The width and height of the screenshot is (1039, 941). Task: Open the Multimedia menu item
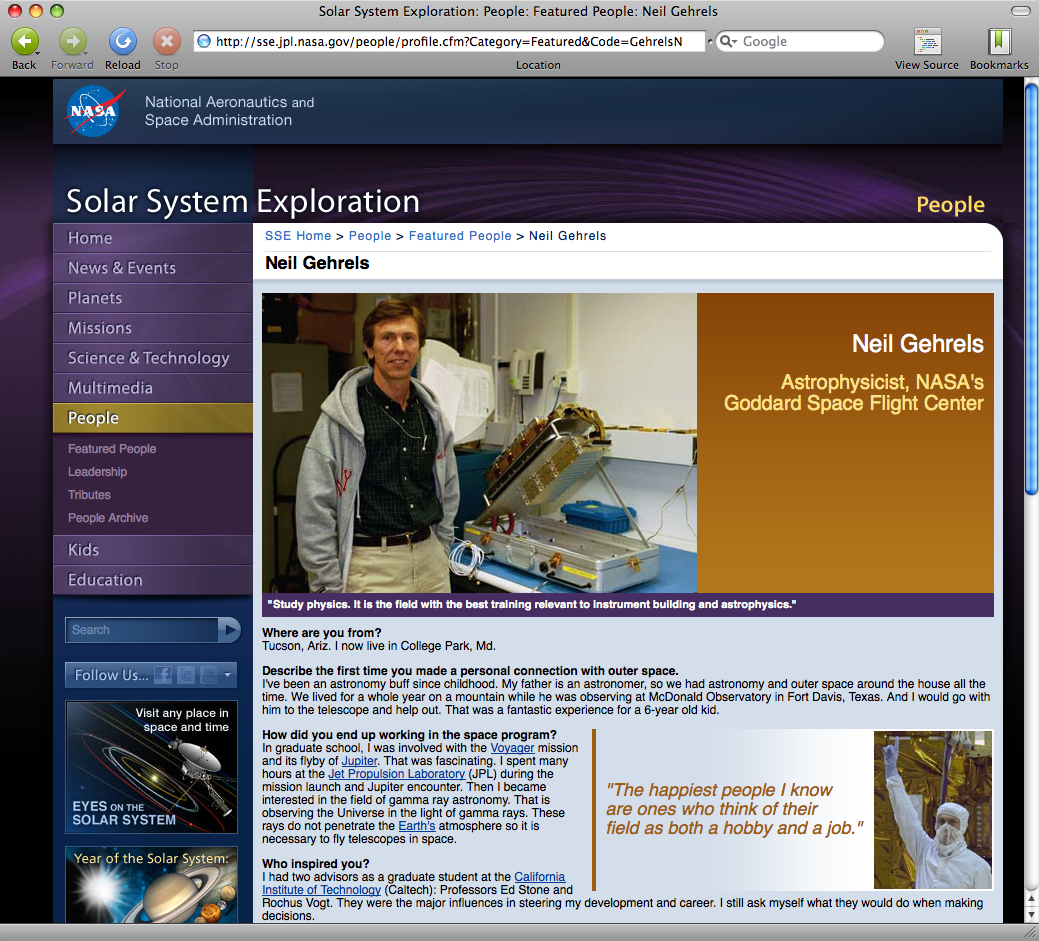(152, 388)
